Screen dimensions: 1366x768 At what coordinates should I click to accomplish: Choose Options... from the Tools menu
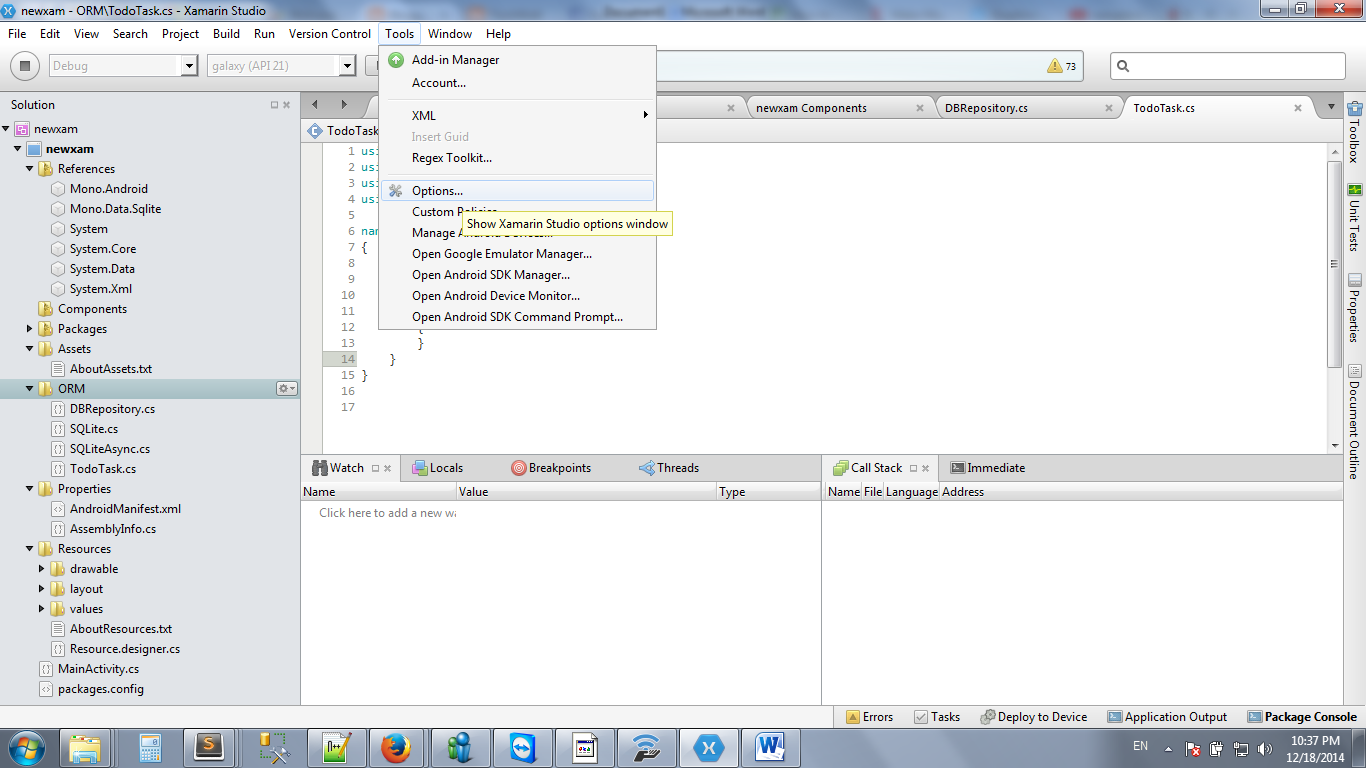pyautogui.click(x=517, y=191)
